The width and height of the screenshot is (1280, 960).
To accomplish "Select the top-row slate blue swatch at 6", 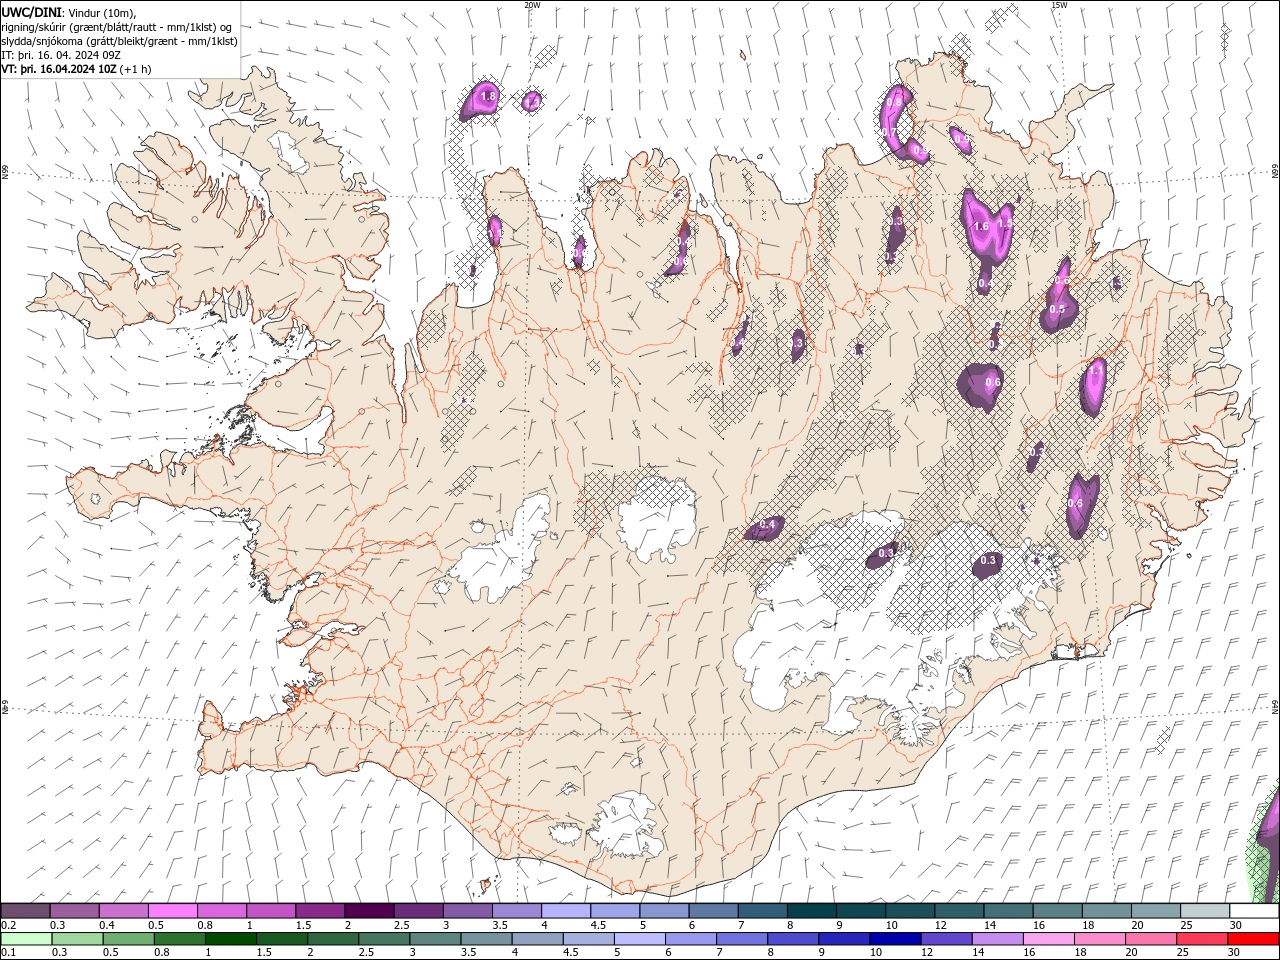I will point(713,911).
